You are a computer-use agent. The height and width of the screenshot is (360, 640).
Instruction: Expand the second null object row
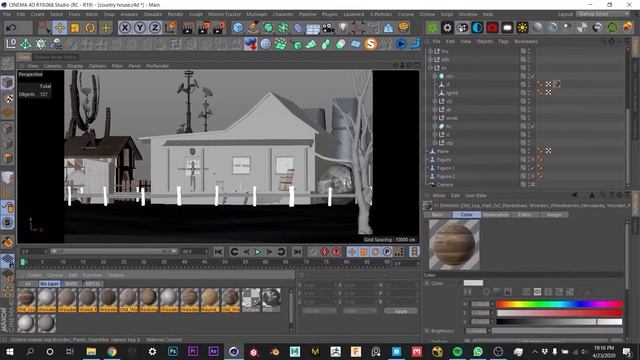pyautogui.click(x=430, y=59)
